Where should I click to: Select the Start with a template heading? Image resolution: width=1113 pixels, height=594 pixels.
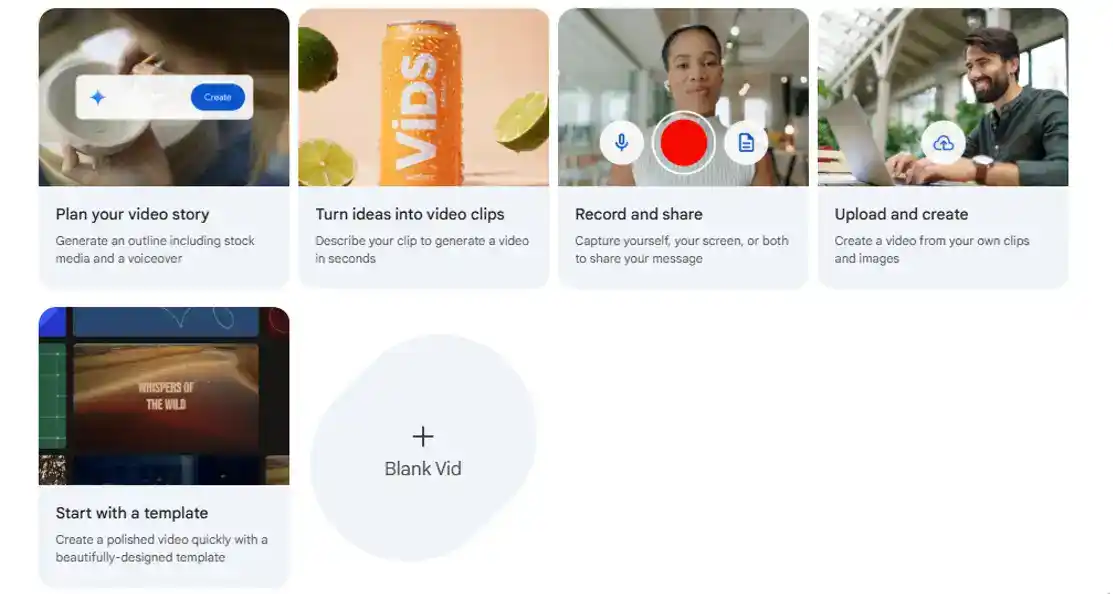coord(132,513)
